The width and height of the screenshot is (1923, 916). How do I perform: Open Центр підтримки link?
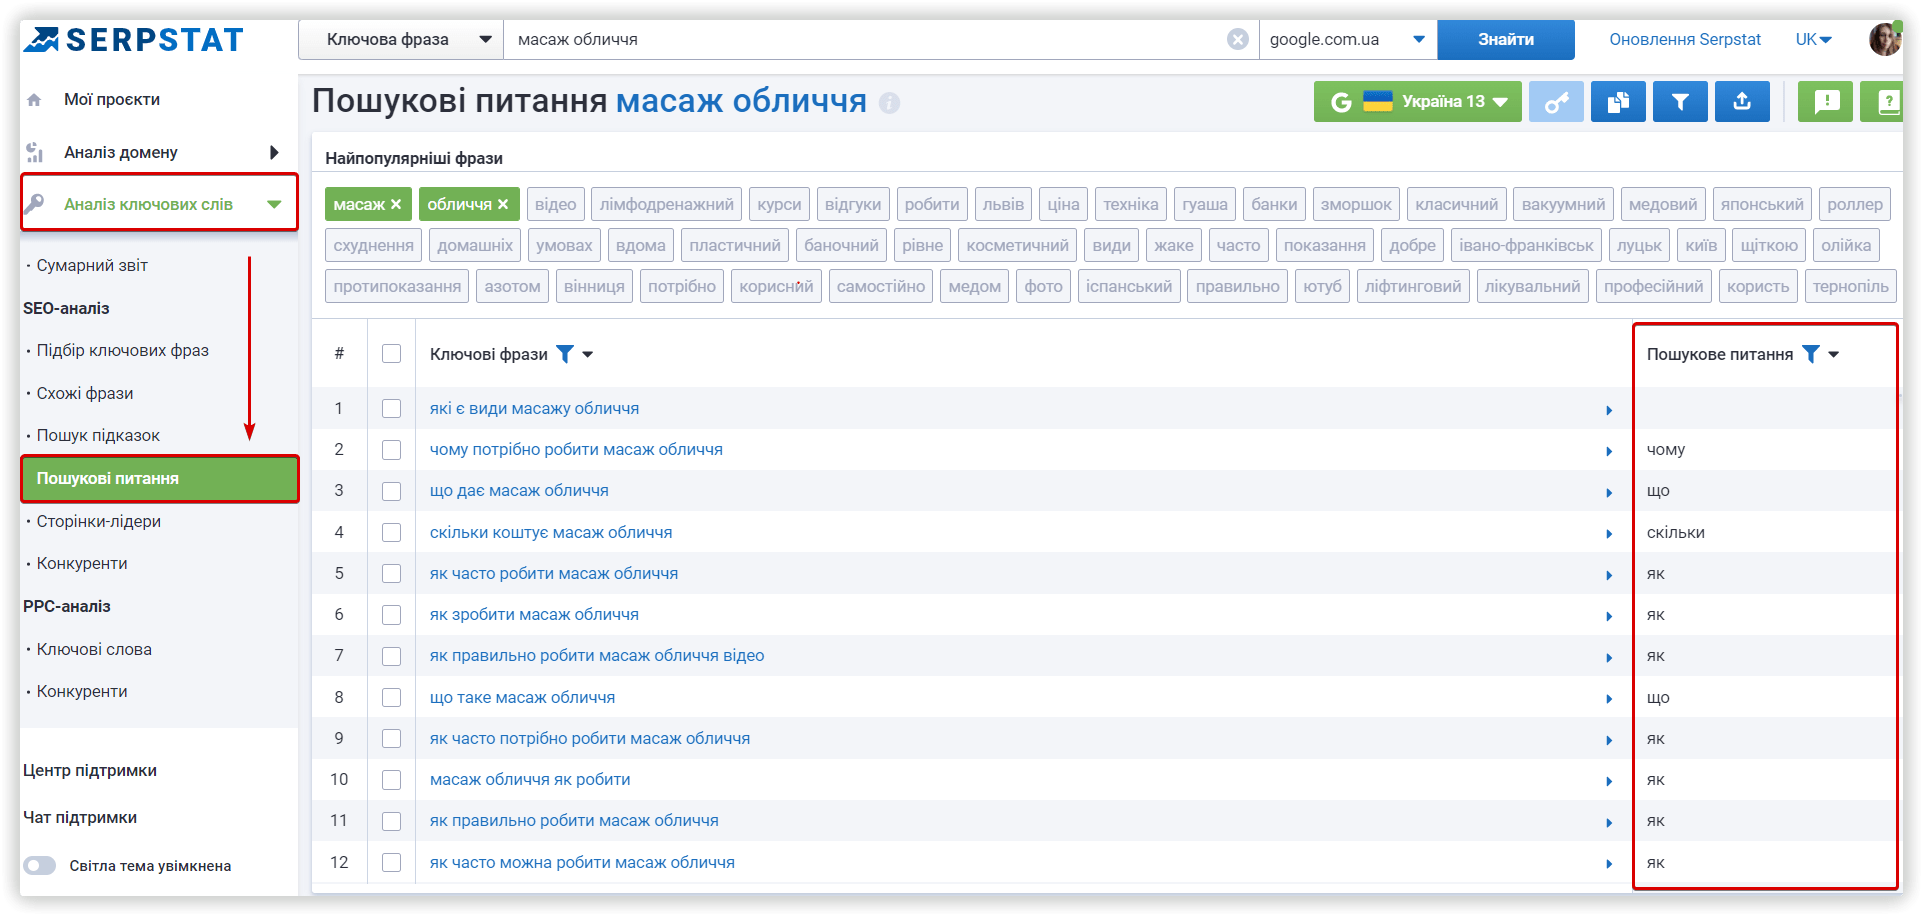tap(90, 771)
